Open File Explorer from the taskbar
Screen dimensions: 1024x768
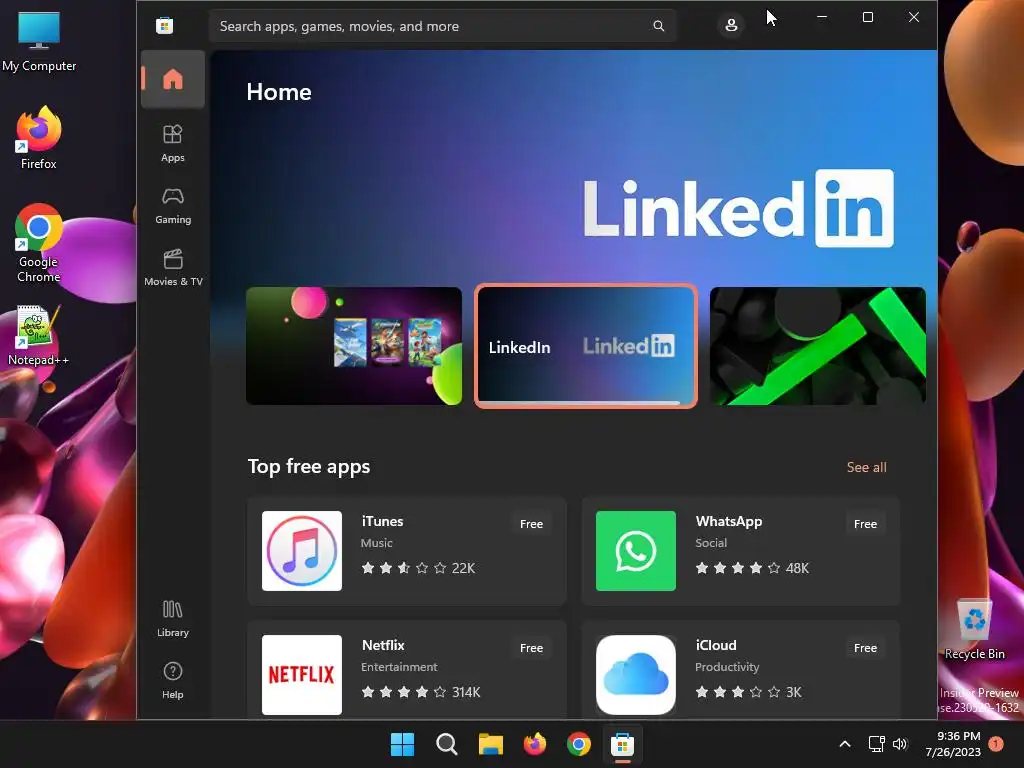490,744
